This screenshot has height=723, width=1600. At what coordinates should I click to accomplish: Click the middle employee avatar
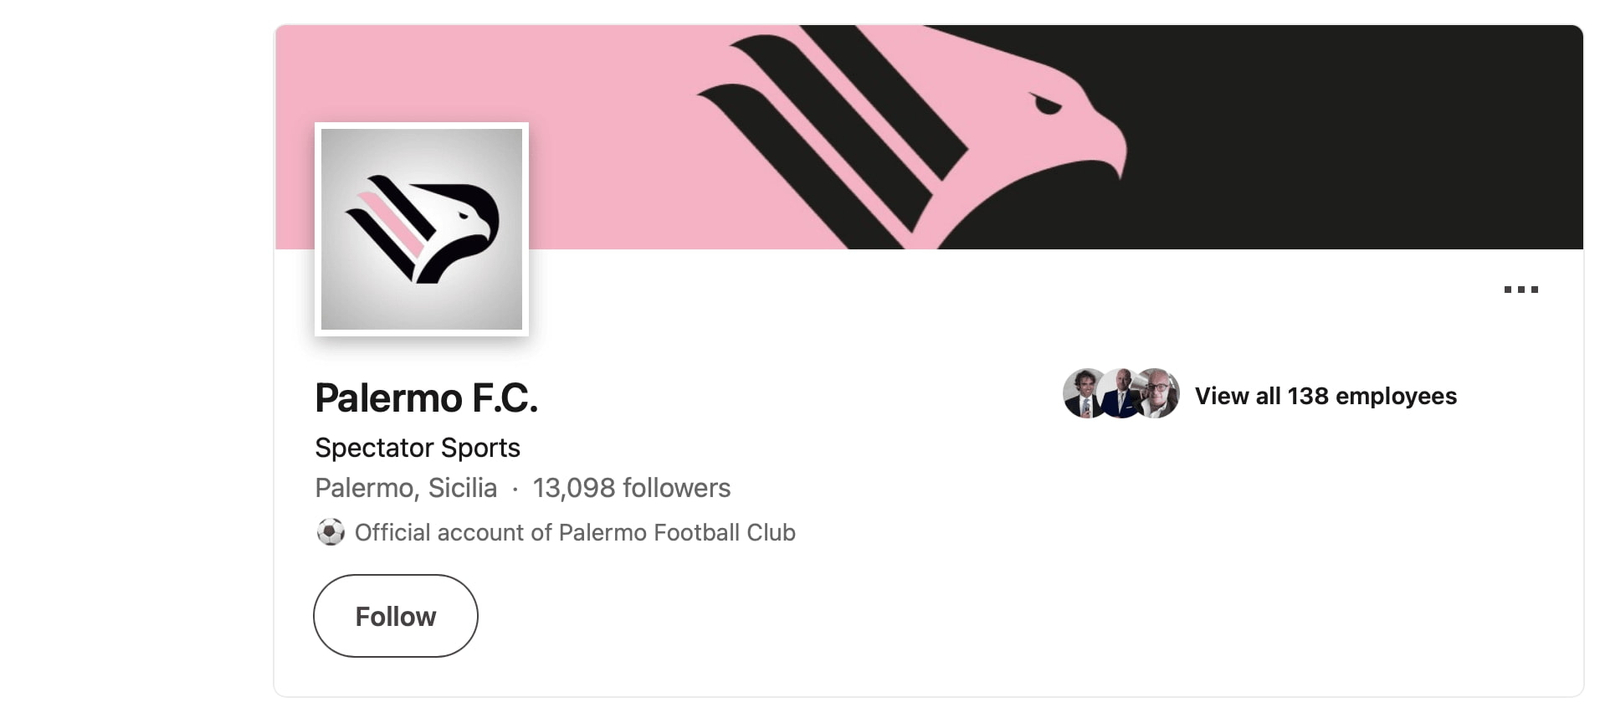click(1121, 393)
